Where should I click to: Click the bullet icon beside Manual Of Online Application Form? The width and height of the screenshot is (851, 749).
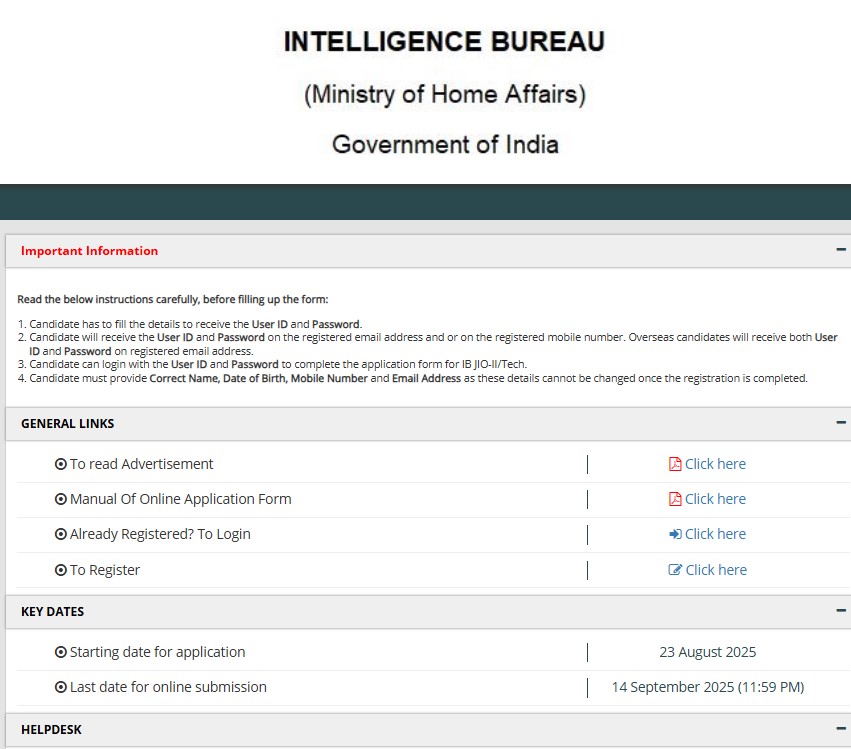pyautogui.click(x=61, y=499)
